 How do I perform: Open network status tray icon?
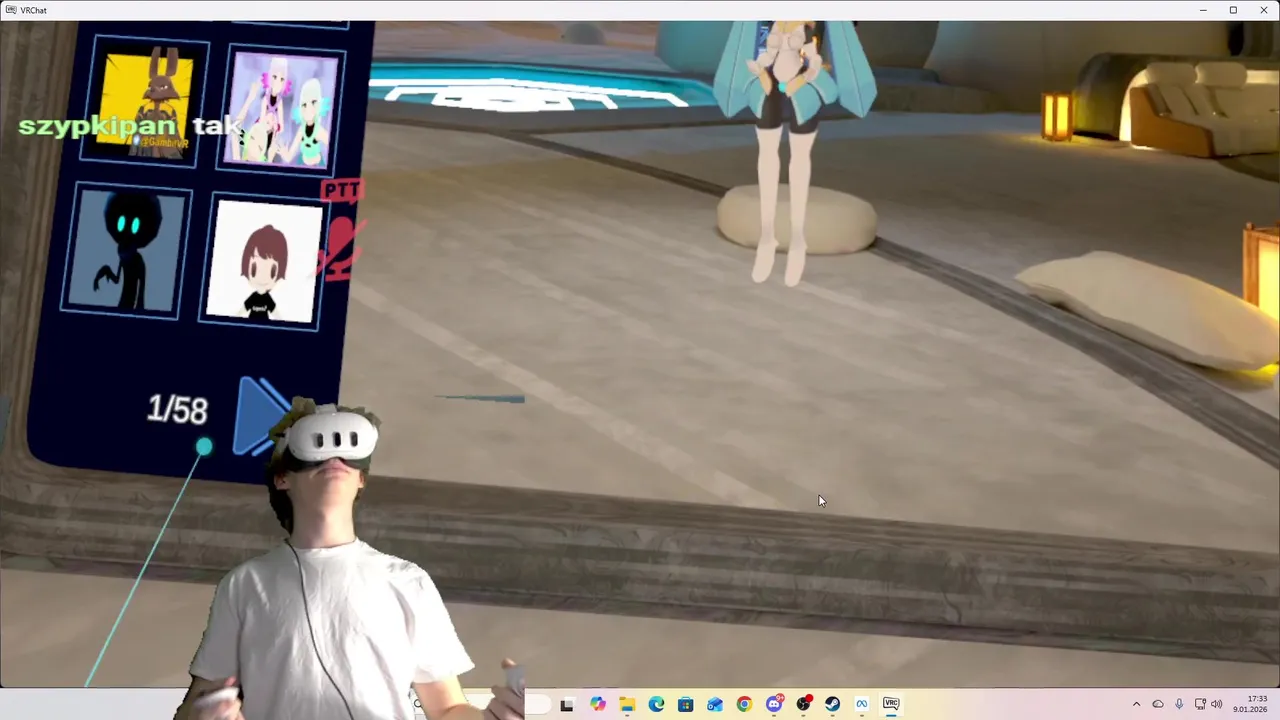(x=1200, y=704)
